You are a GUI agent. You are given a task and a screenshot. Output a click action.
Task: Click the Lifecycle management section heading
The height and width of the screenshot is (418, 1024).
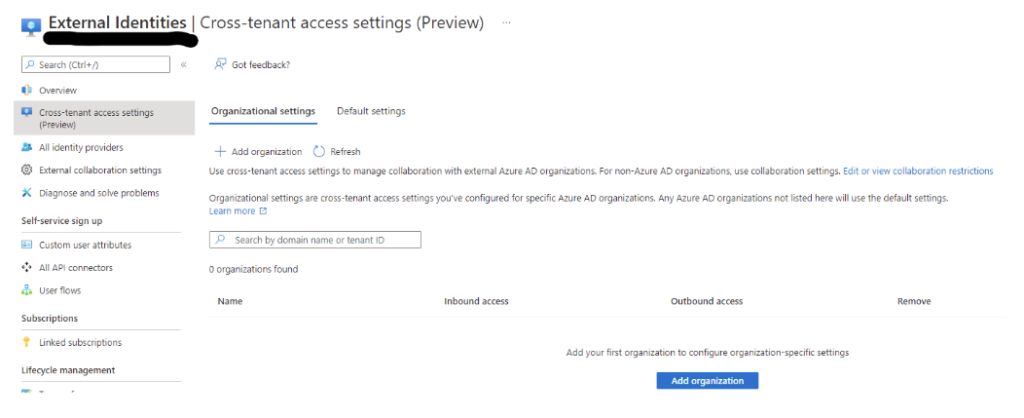pos(68,370)
